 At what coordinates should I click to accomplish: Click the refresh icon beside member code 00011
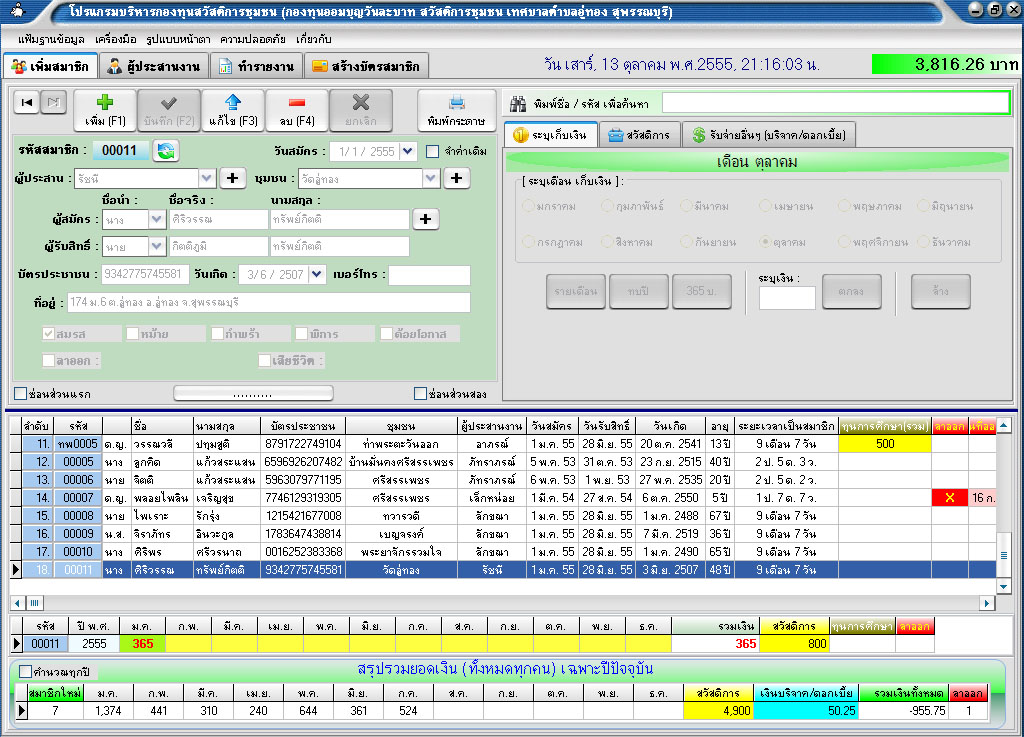[x=165, y=151]
